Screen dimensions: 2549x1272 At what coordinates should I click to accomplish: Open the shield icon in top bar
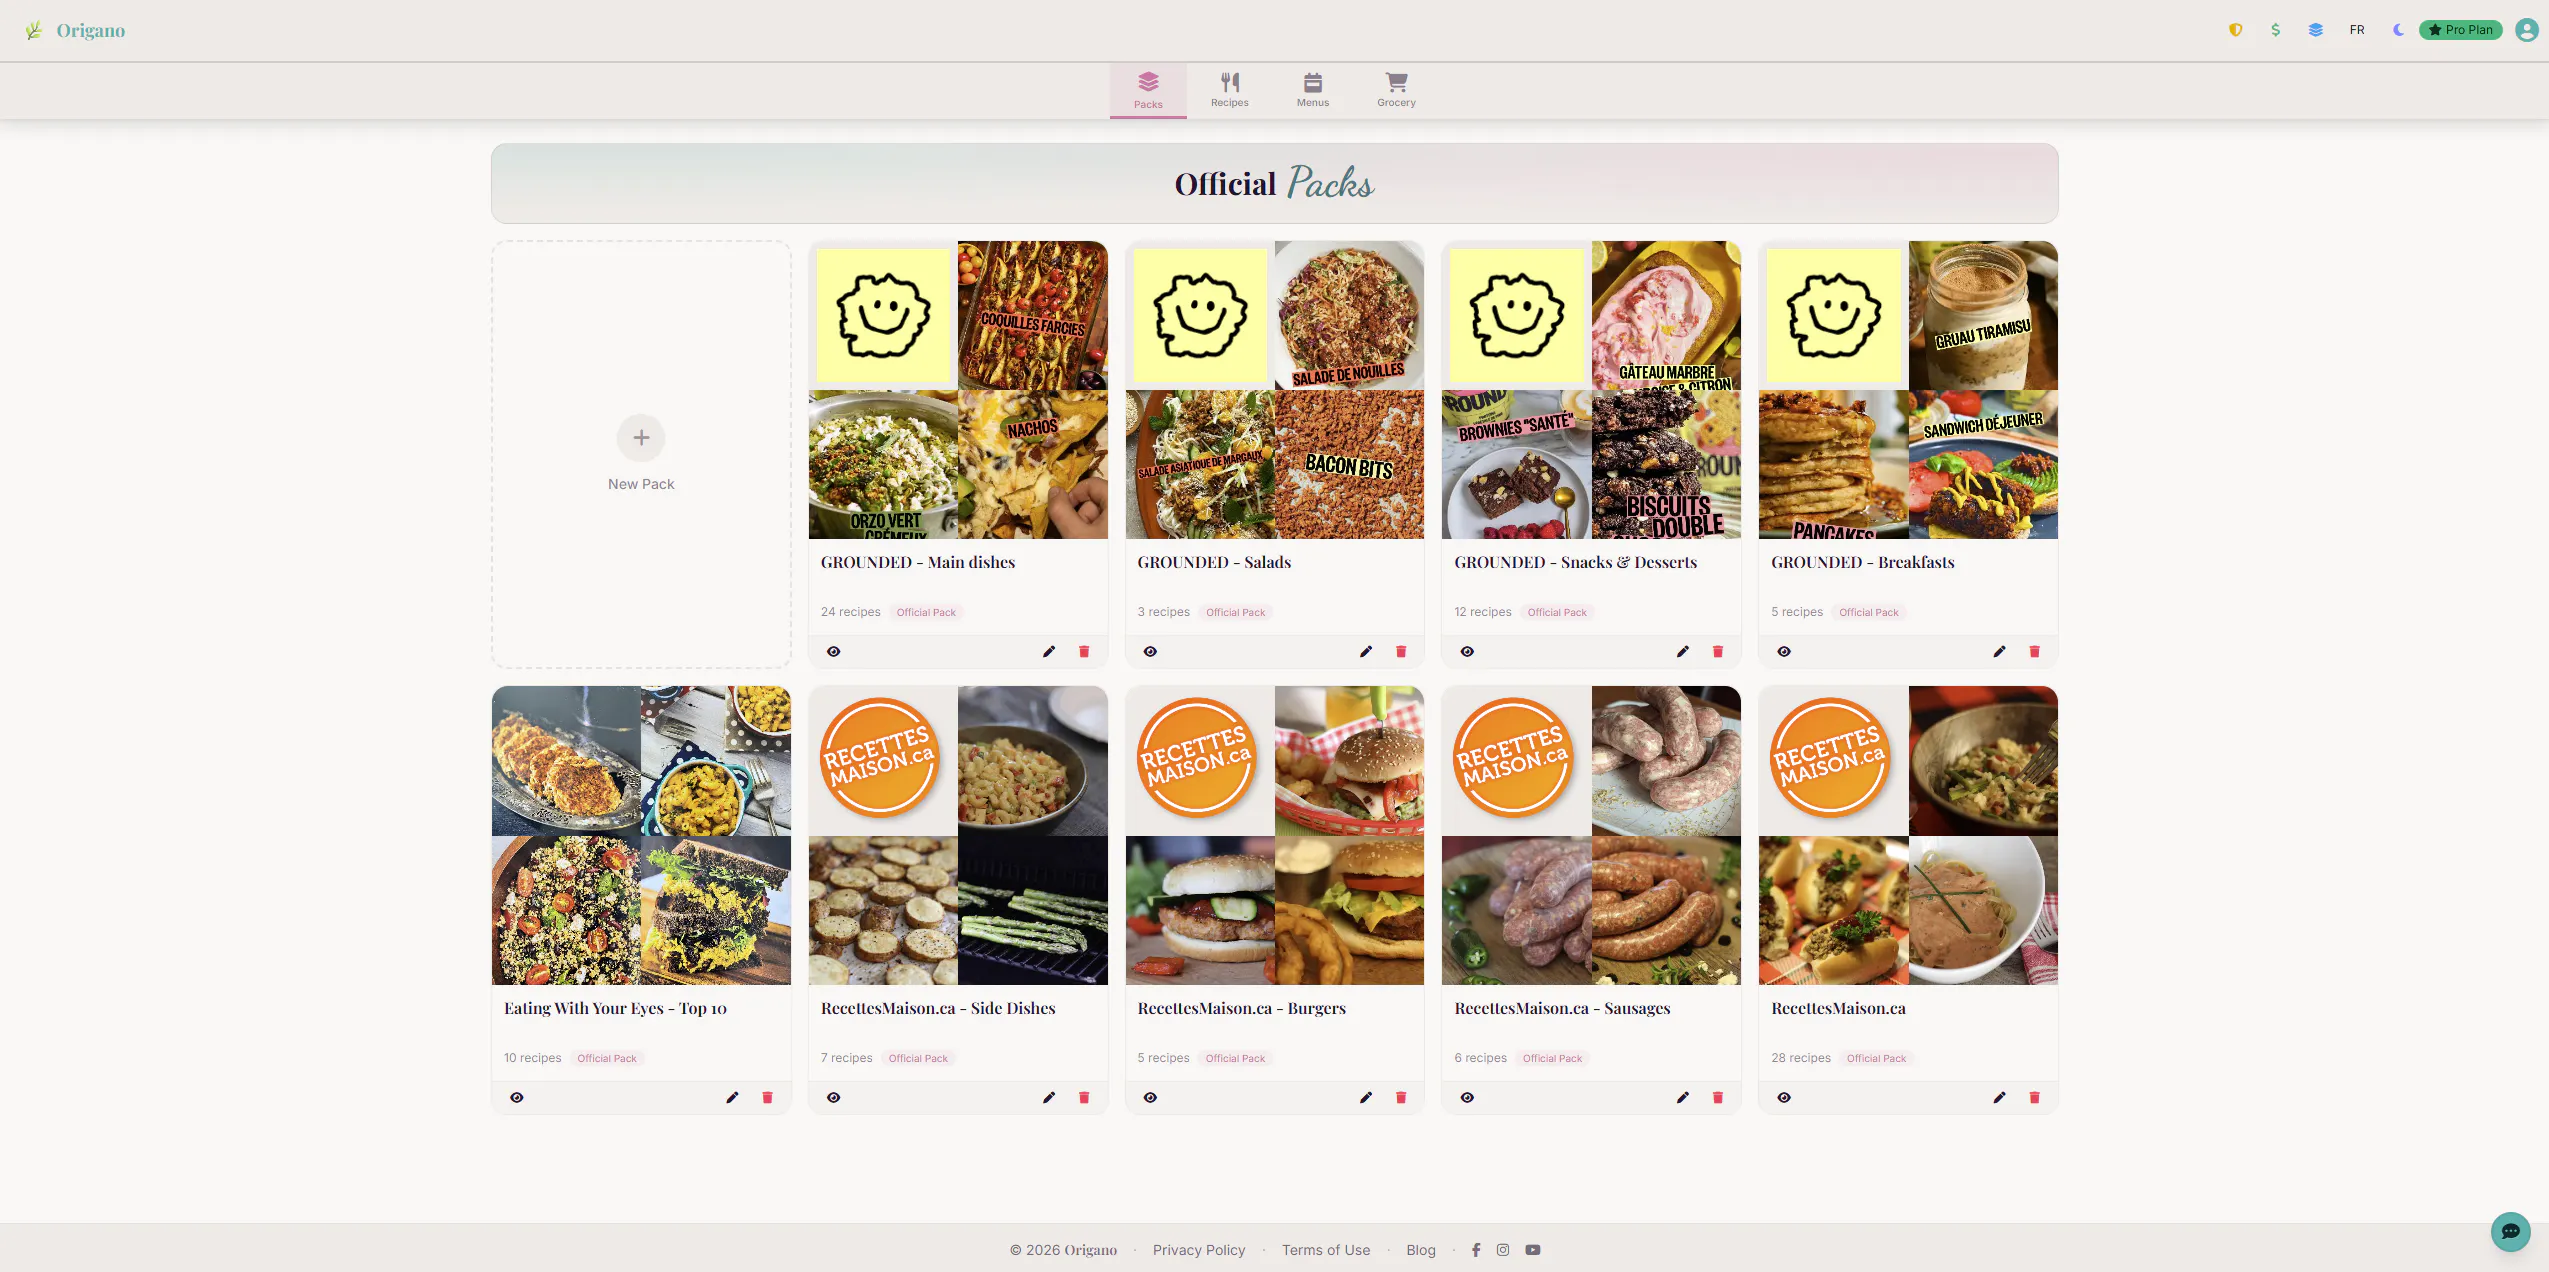coord(2235,30)
